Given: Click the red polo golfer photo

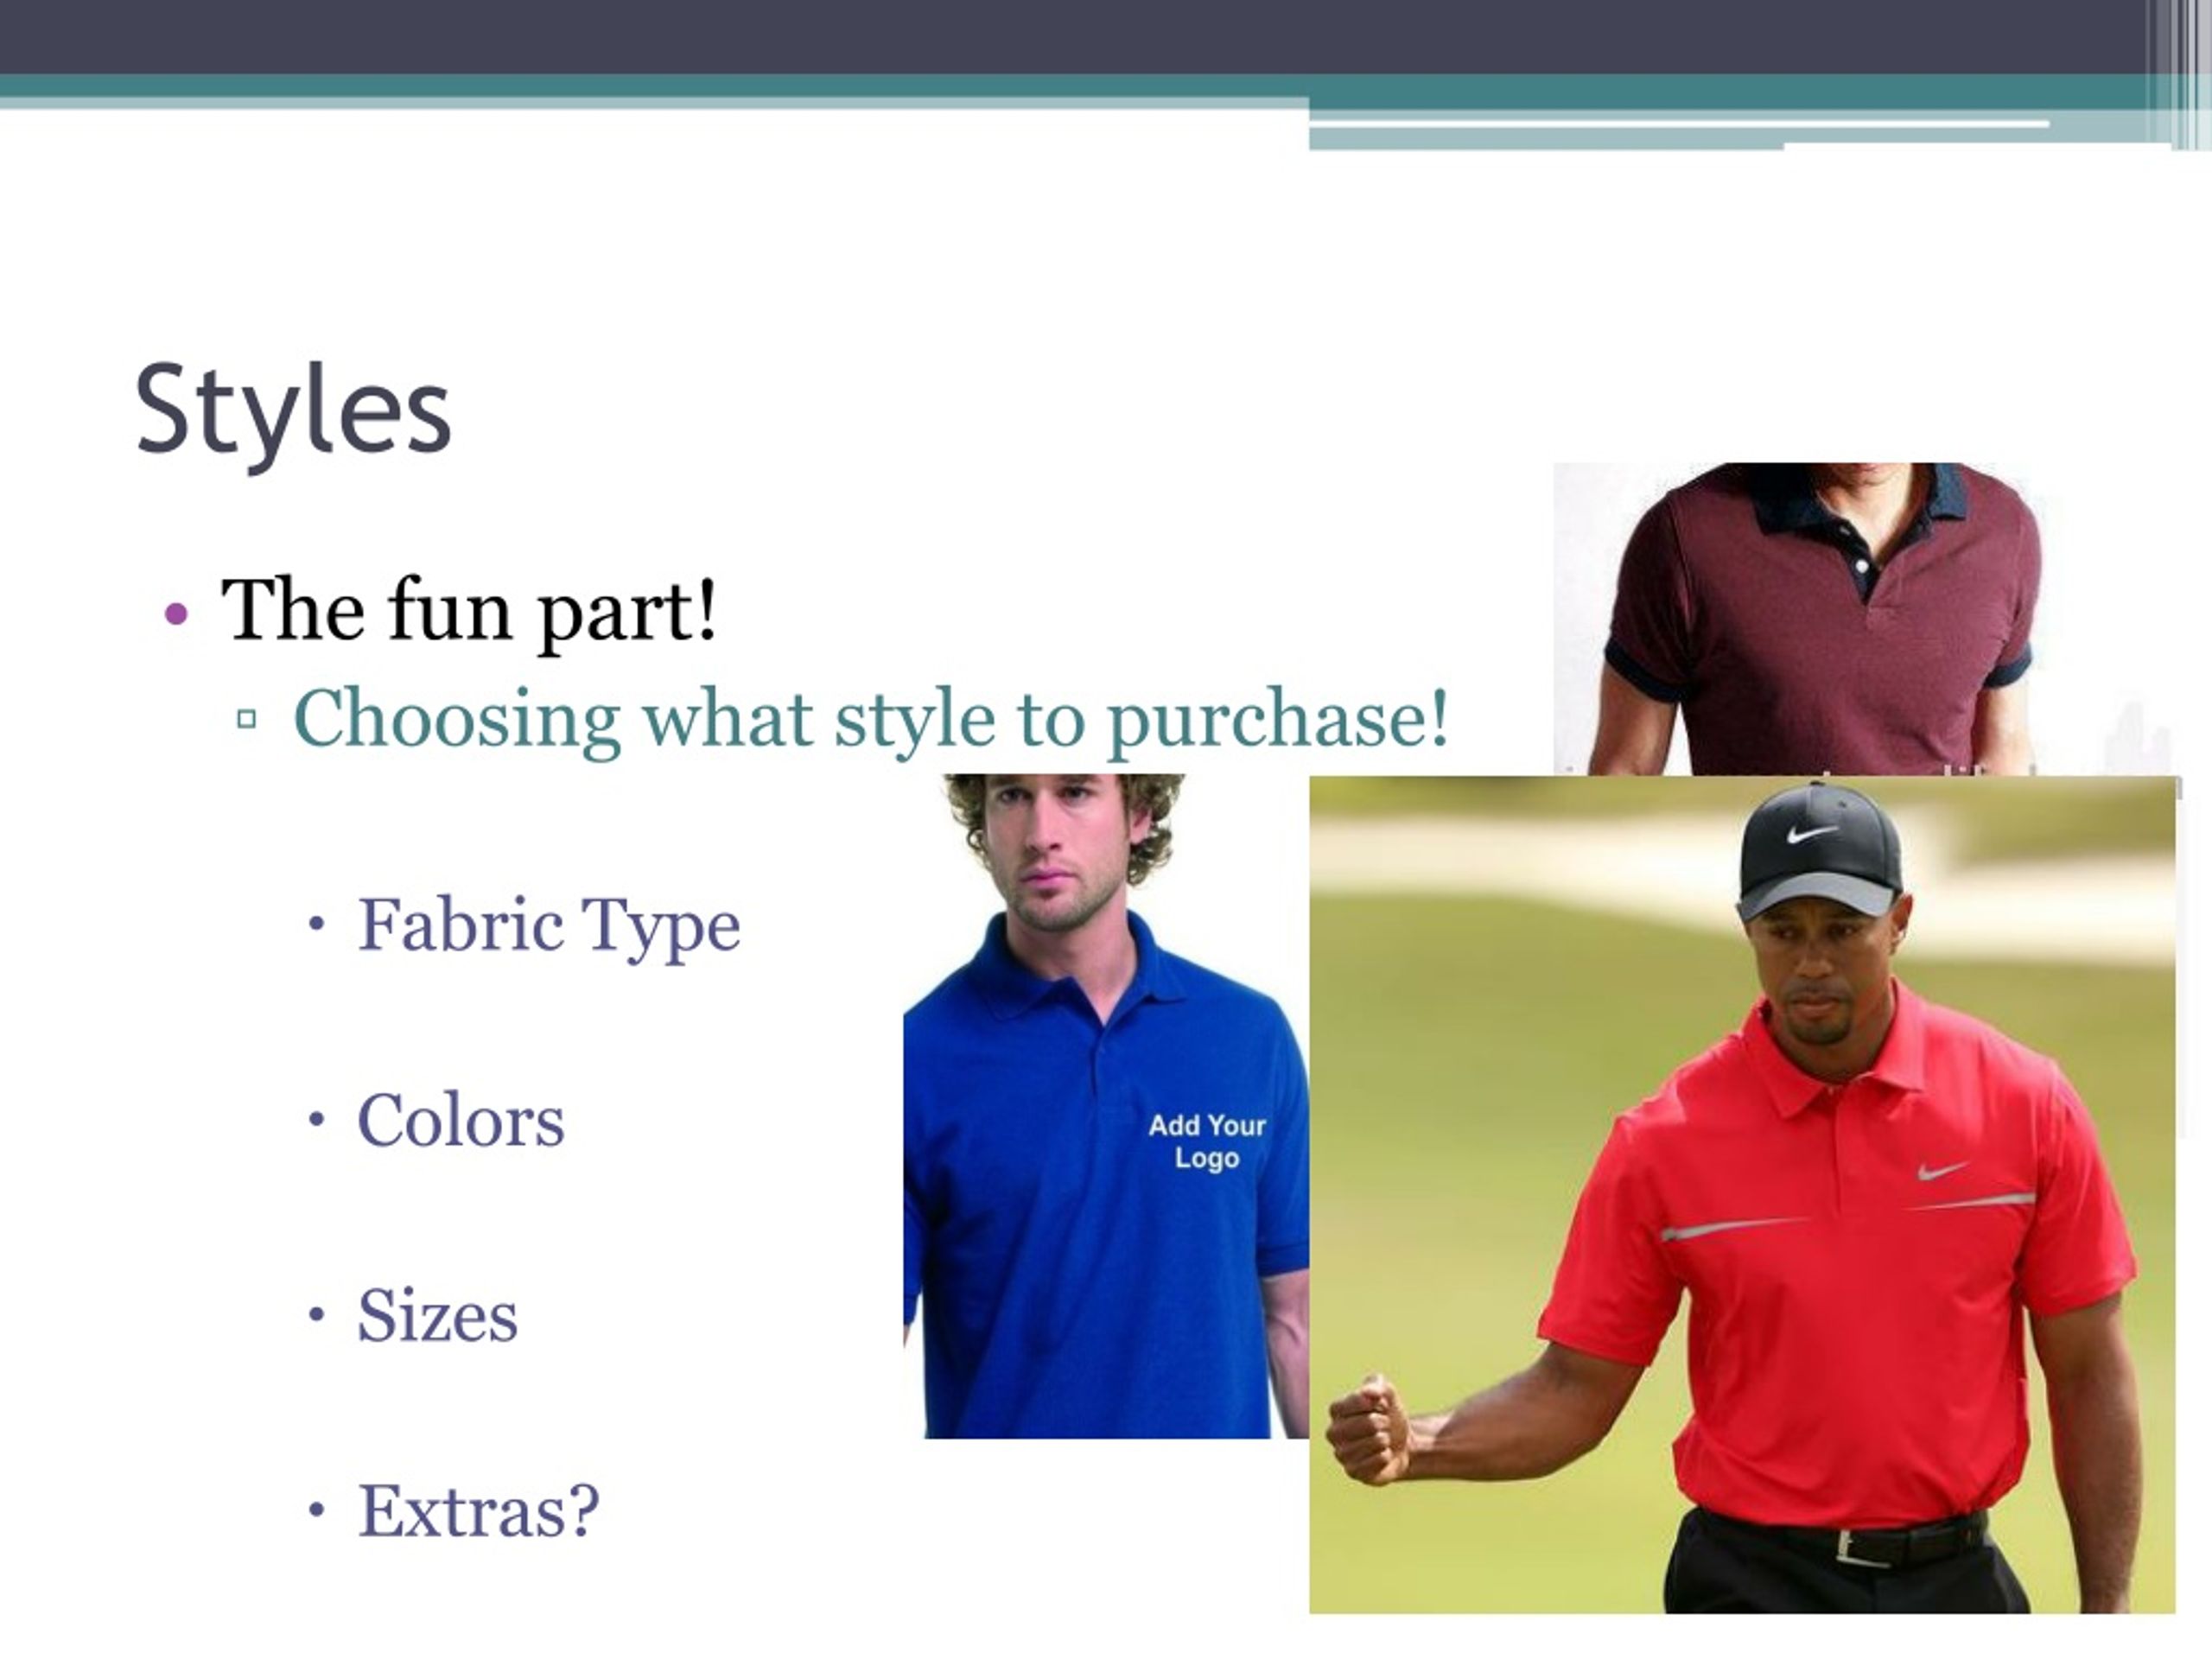Looking at the screenshot, I should pos(1743,1194).
